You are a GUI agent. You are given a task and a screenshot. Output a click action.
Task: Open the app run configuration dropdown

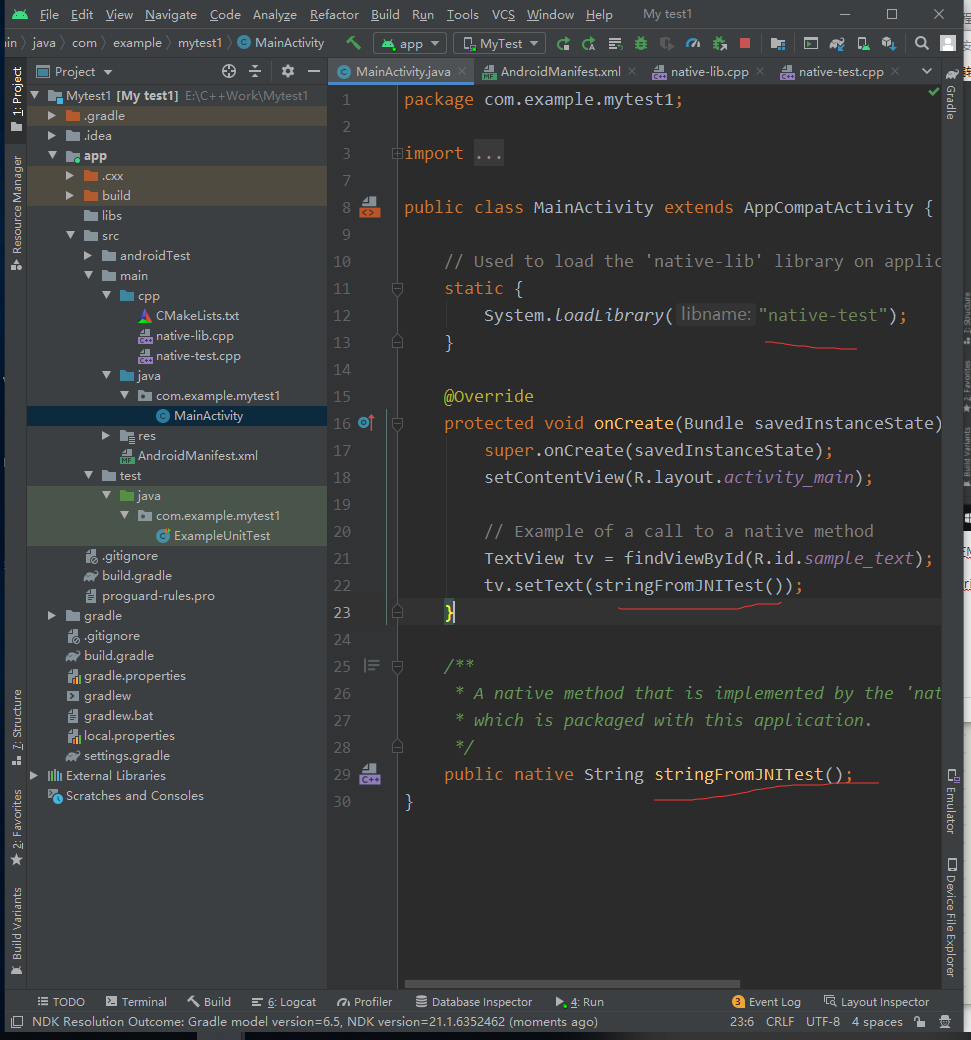click(x=409, y=43)
